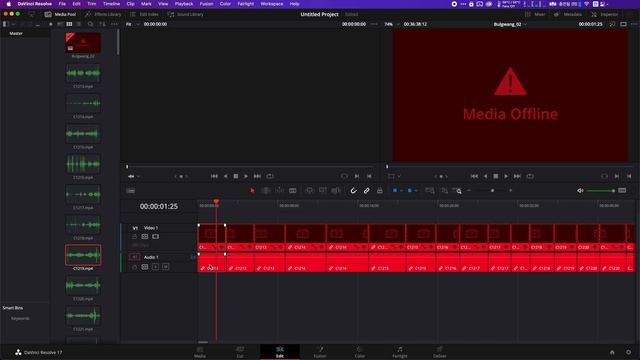Open the Timeline menu
Image resolution: width=640 pixels, height=360 pixels.
pos(111,4)
